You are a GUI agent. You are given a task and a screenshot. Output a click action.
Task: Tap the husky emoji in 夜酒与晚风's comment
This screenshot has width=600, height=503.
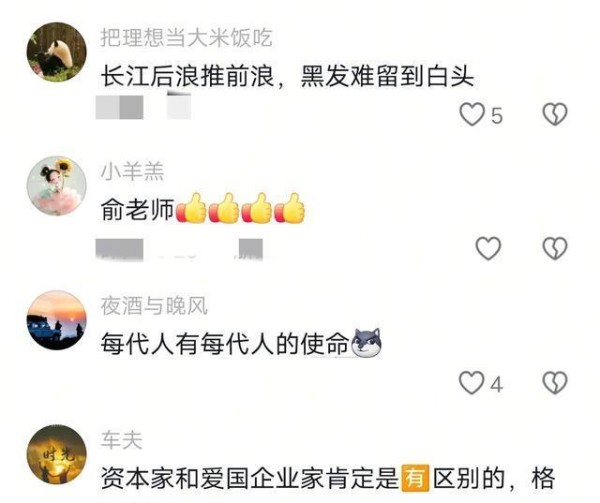367,343
